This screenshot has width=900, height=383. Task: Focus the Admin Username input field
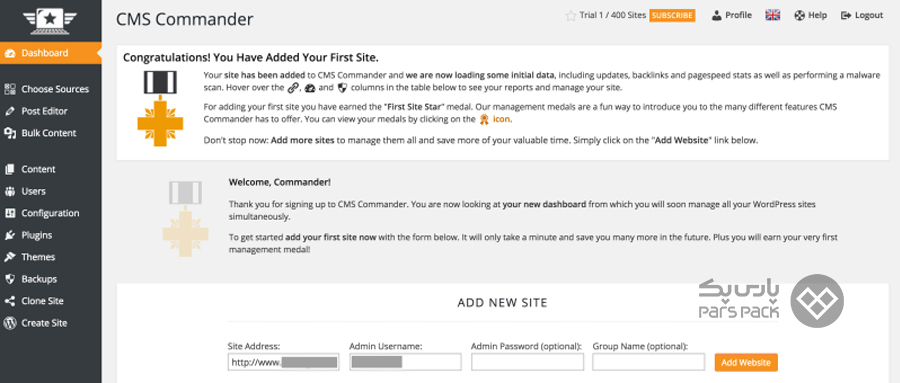pyautogui.click(x=405, y=362)
